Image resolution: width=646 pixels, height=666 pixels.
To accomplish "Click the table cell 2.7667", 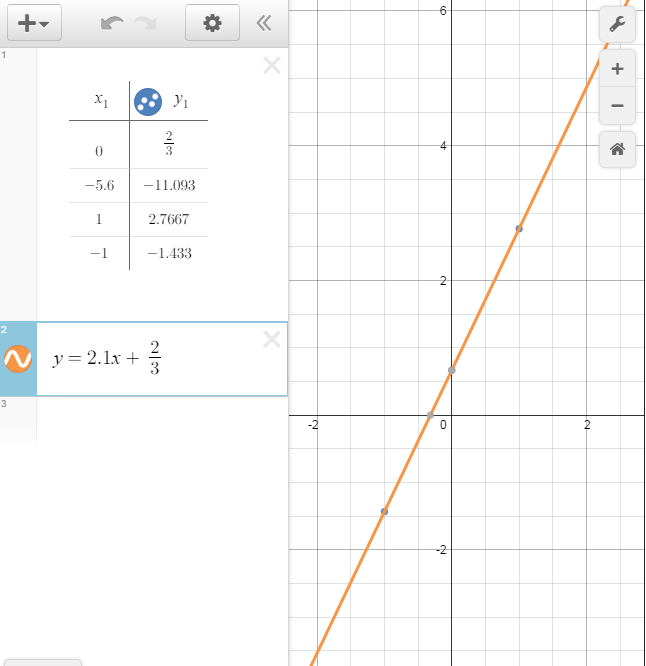I will (x=169, y=220).
